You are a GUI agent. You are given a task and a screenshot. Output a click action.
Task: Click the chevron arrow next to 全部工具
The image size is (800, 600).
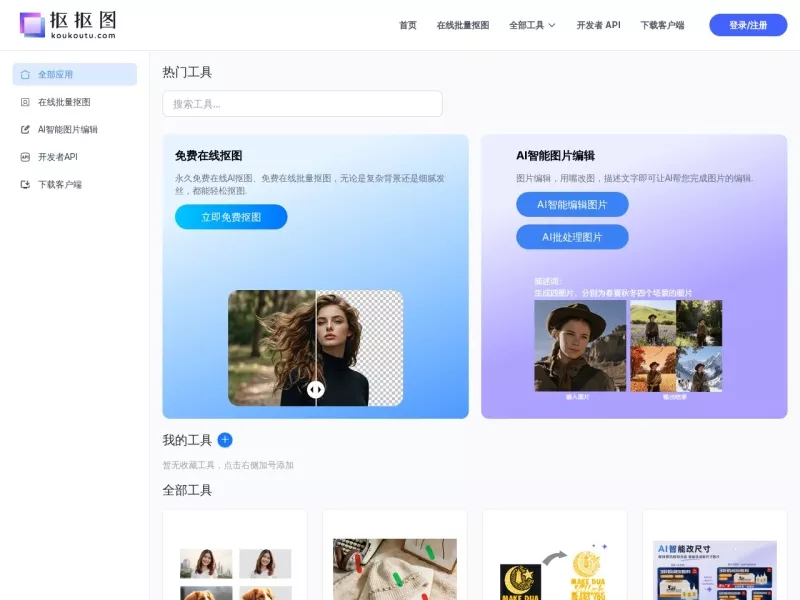pos(552,25)
